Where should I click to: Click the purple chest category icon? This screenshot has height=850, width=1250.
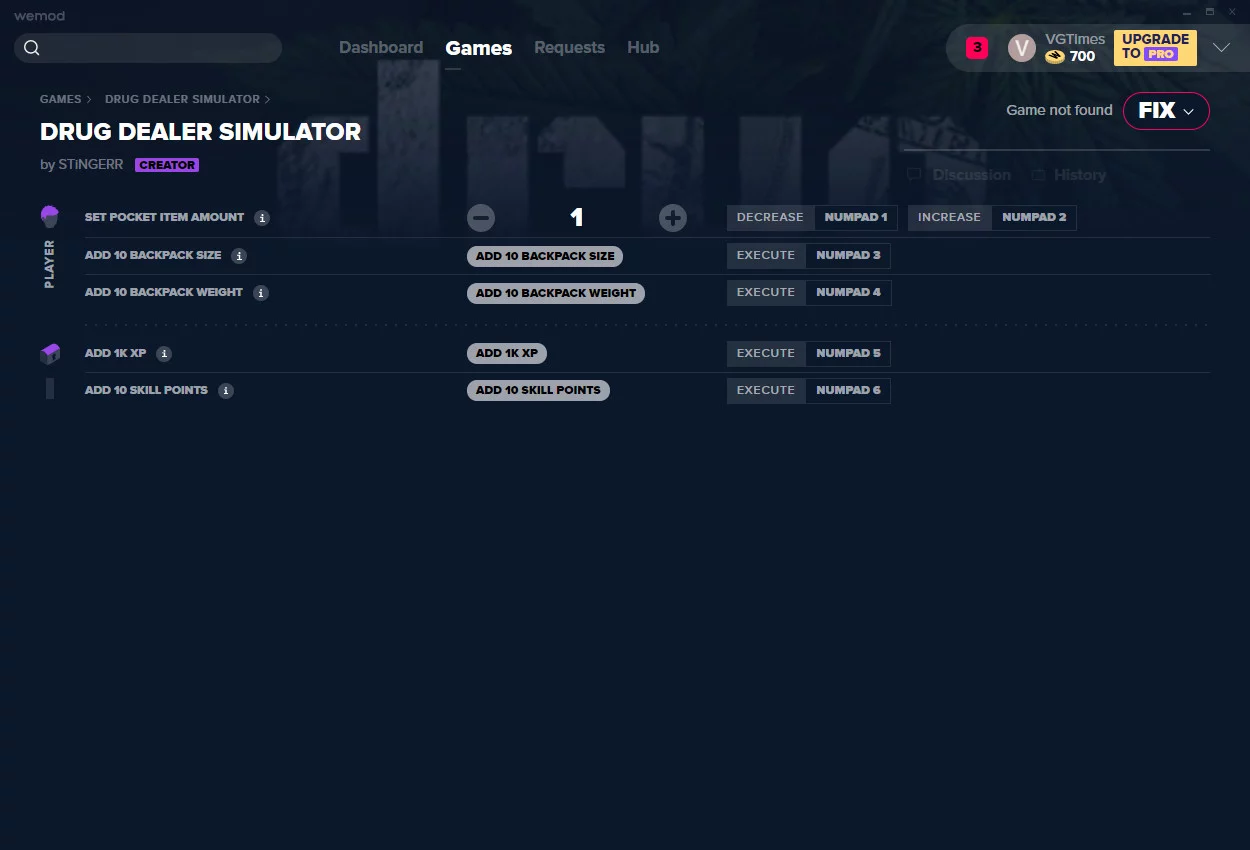[x=50, y=354]
